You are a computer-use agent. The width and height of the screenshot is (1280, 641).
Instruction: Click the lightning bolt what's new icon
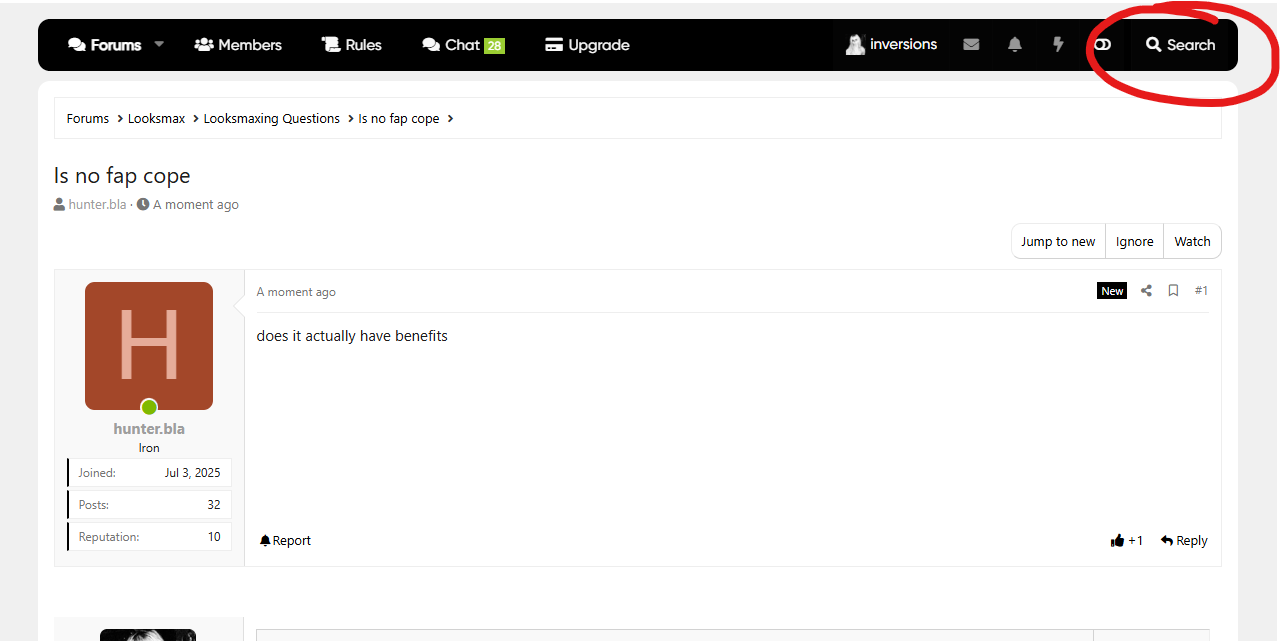[1058, 45]
